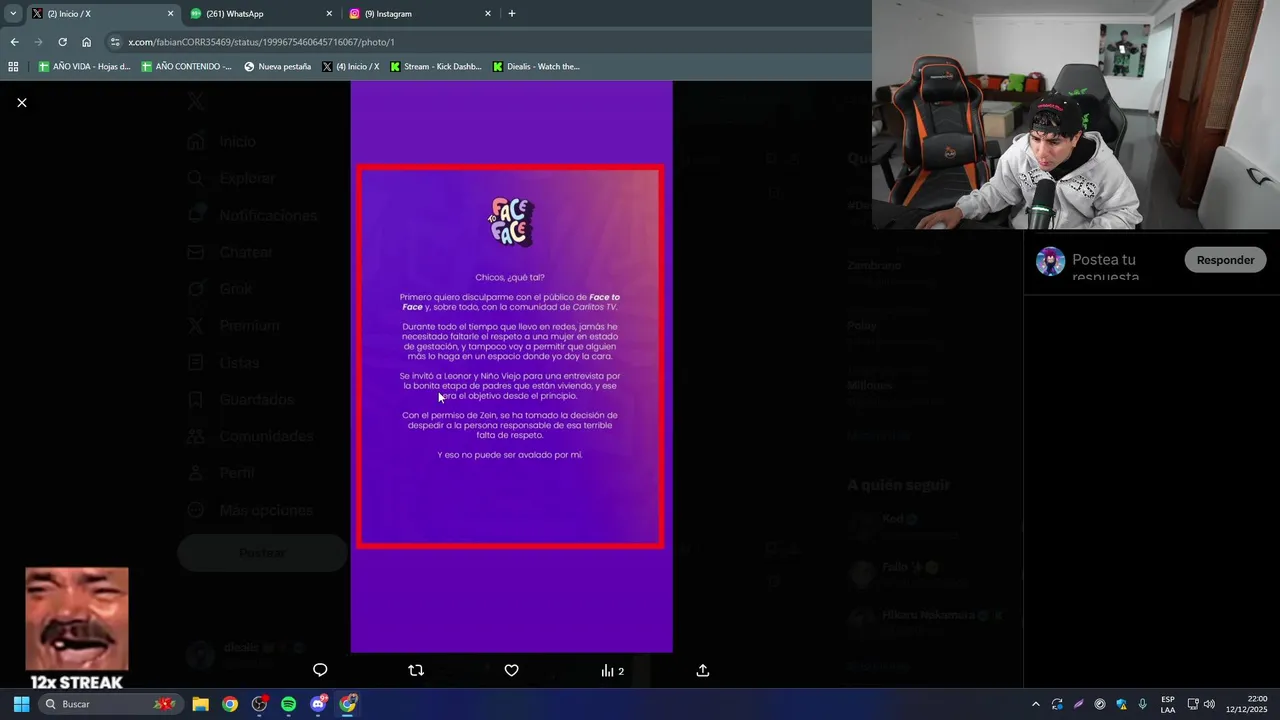Like the post with the heart icon

511,670
